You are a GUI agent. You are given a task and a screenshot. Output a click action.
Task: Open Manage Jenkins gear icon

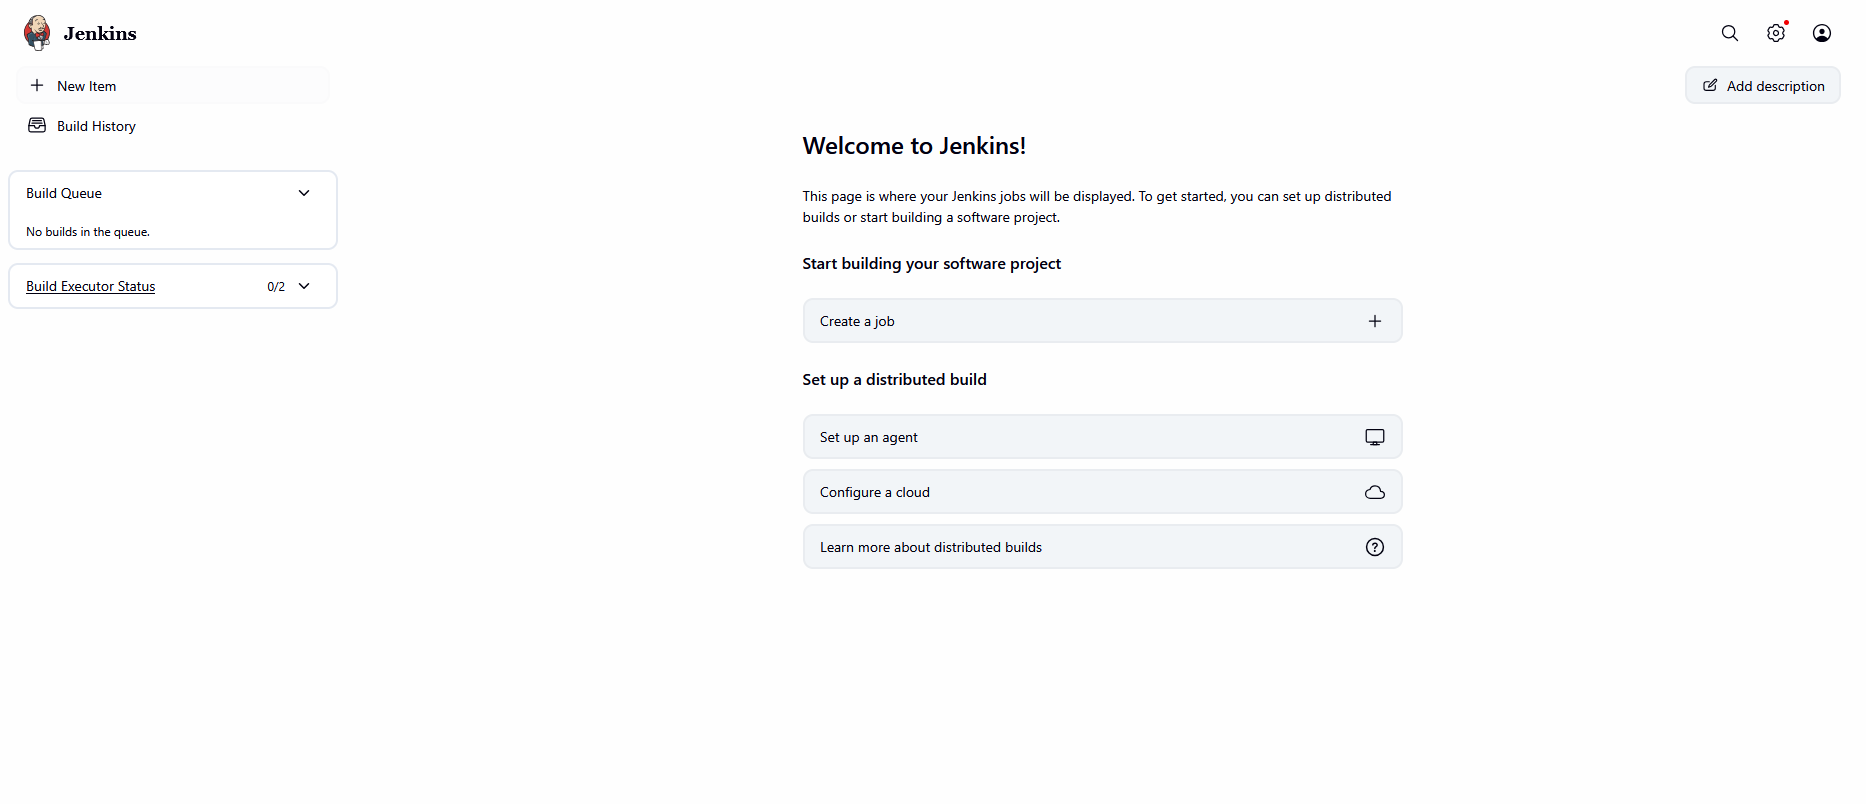(x=1776, y=33)
